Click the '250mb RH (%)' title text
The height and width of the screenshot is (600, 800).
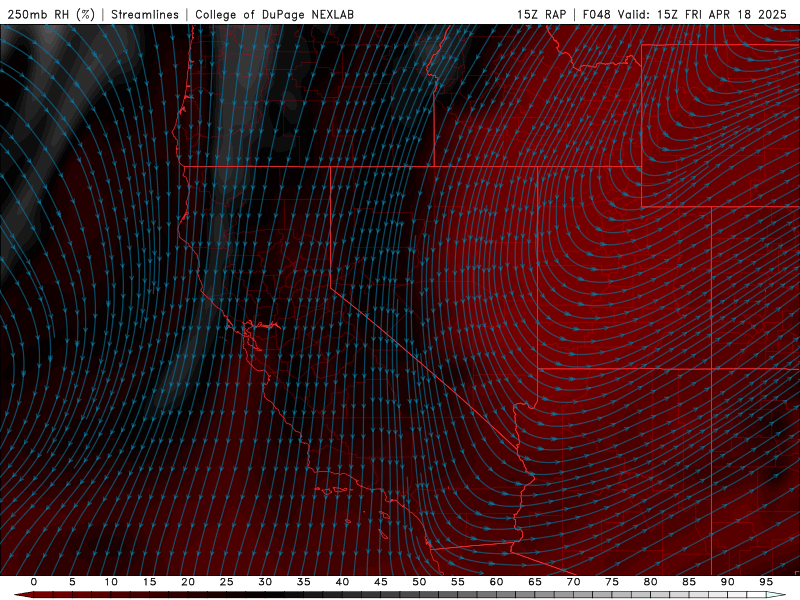click(x=51, y=14)
